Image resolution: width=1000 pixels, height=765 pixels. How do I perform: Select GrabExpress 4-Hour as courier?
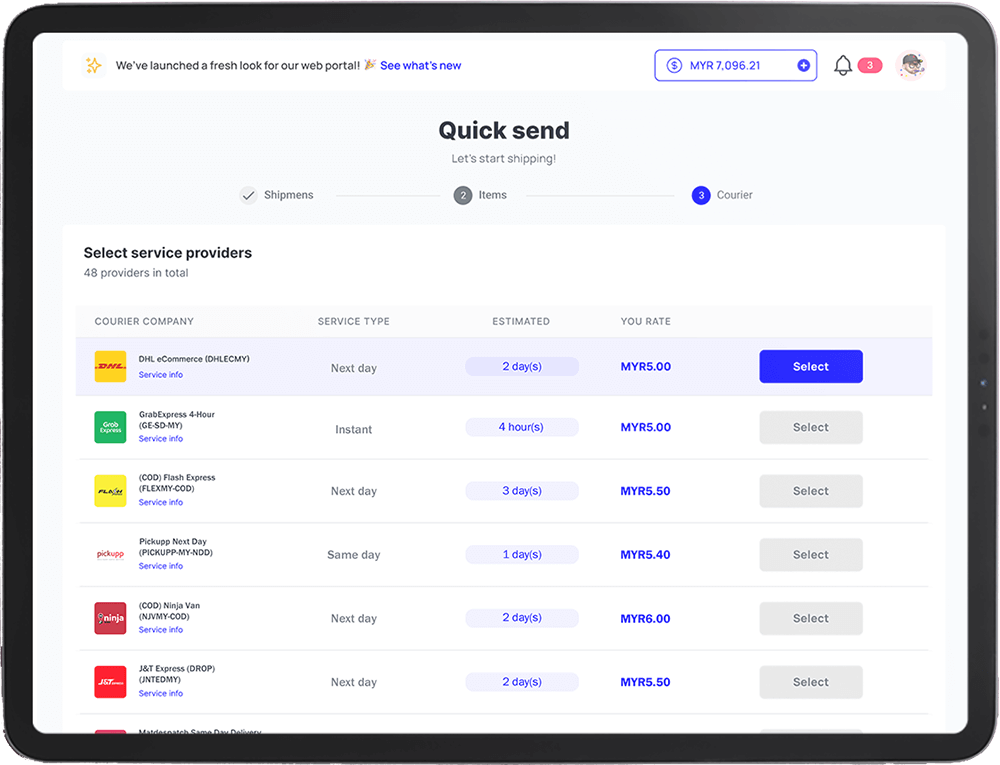[810, 428]
